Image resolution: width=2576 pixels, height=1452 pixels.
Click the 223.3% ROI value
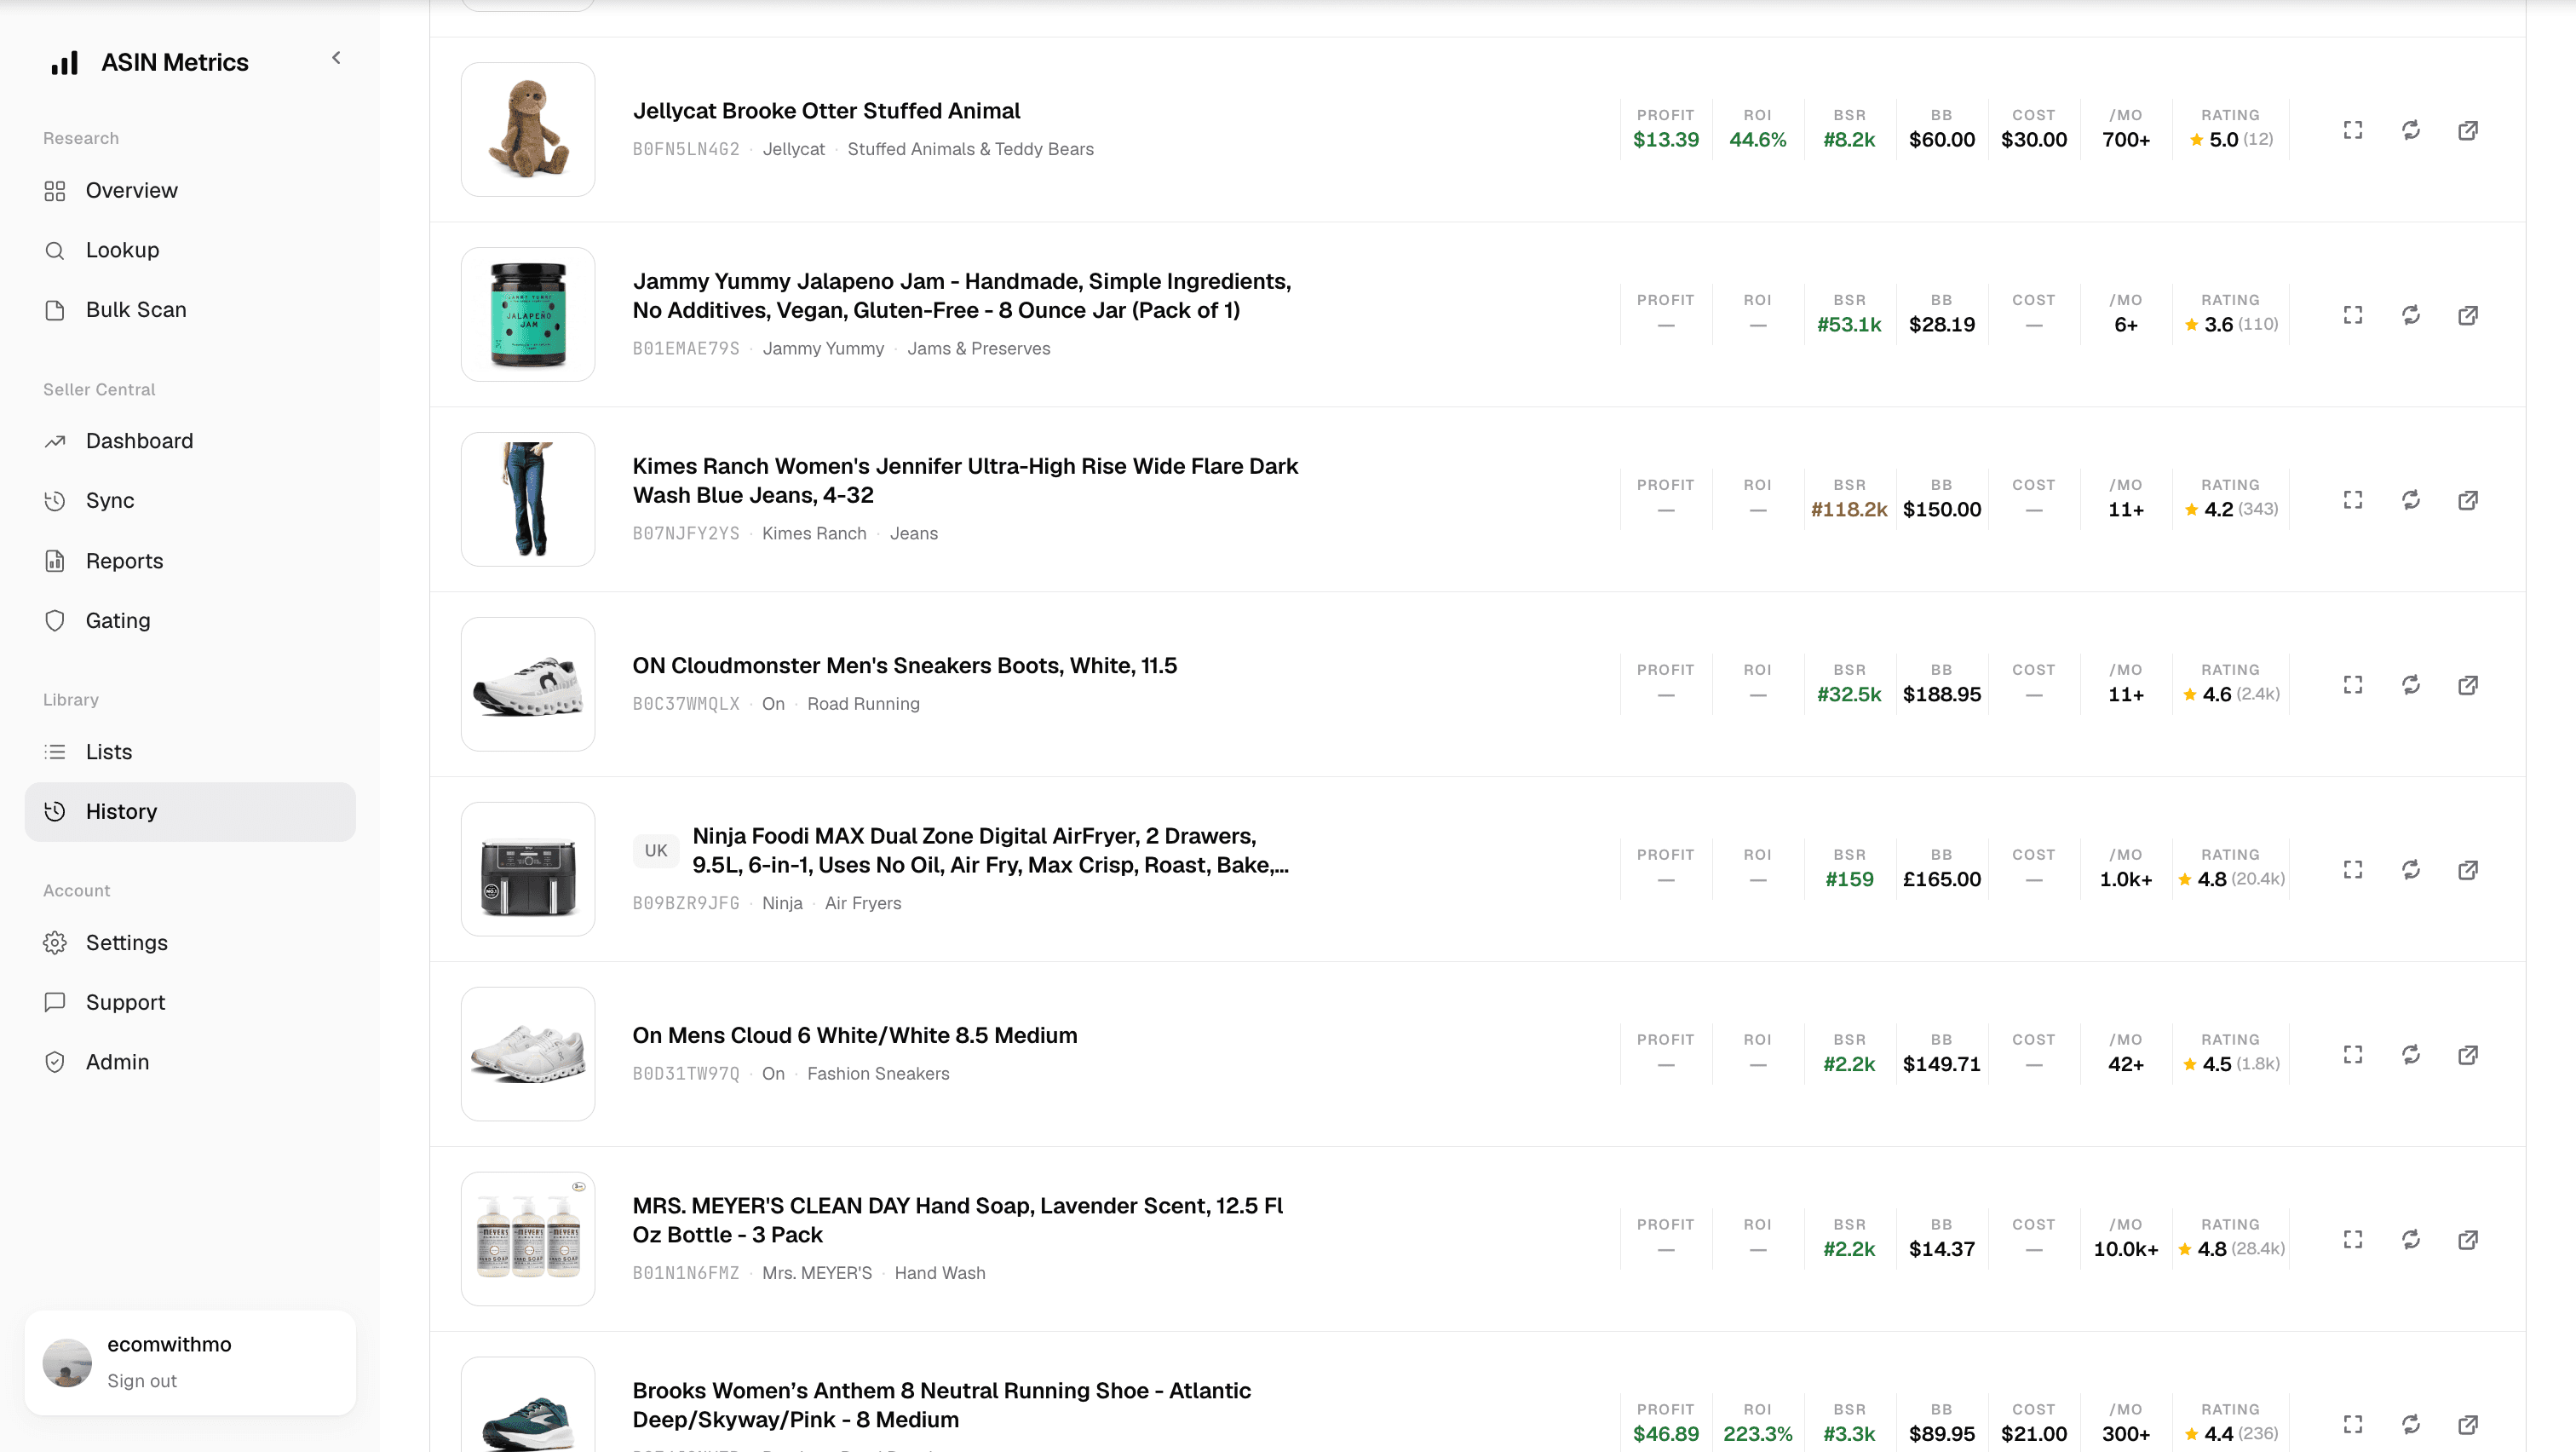(x=1757, y=1434)
